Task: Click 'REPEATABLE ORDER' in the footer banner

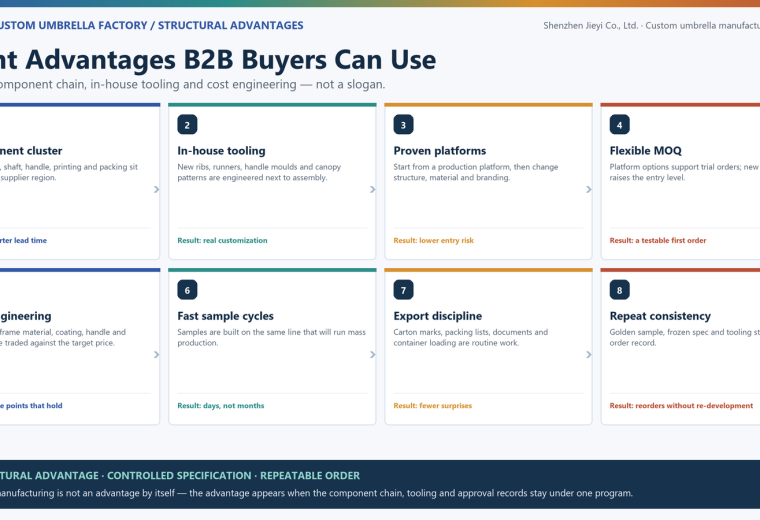Action: [310, 476]
